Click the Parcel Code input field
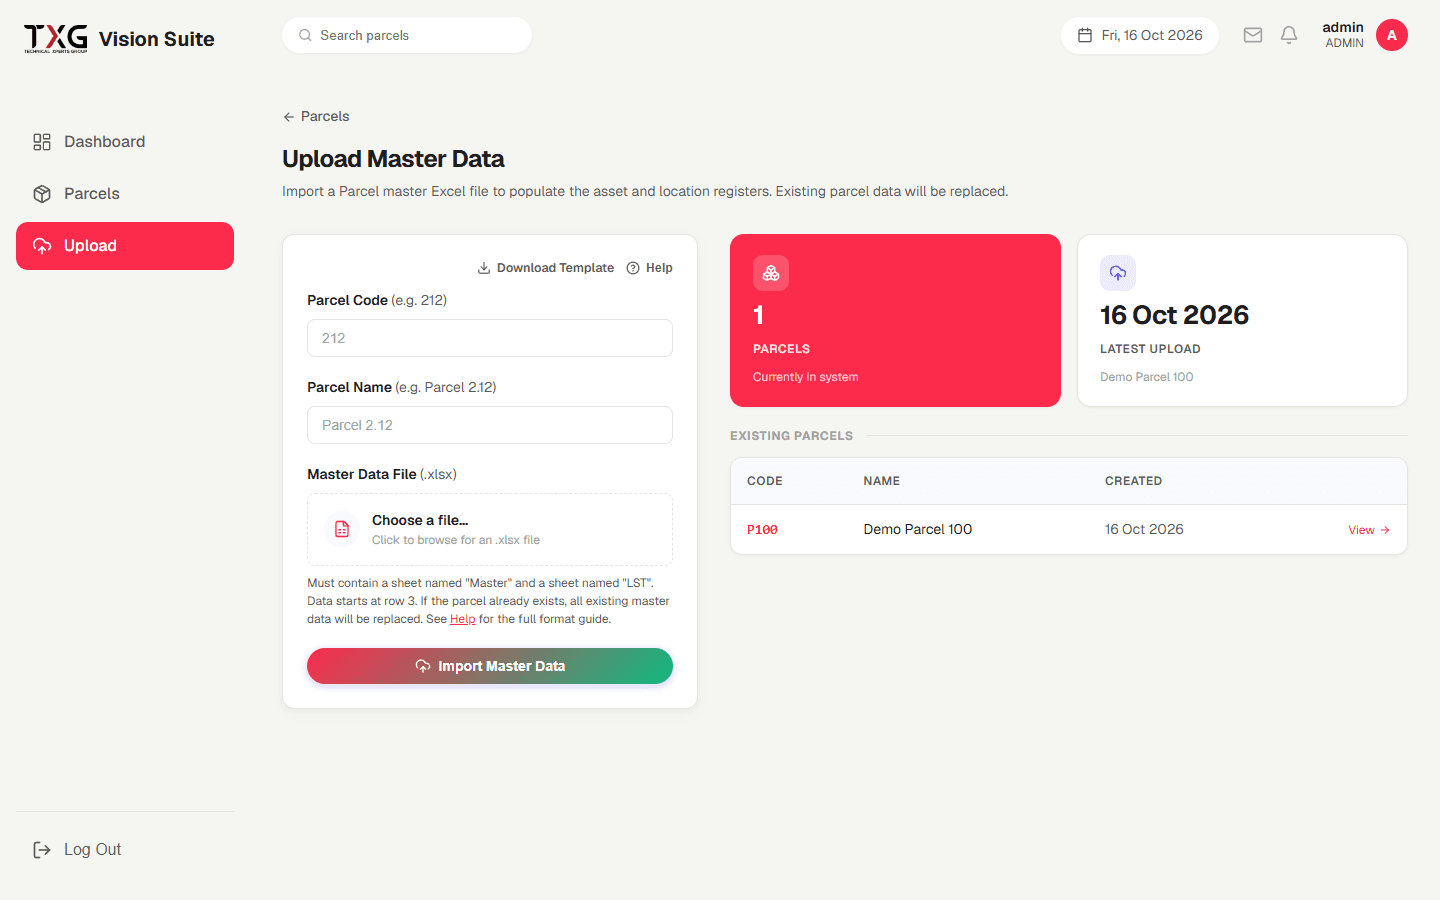The height and width of the screenshot is (900, 1440). click(490, 338)
